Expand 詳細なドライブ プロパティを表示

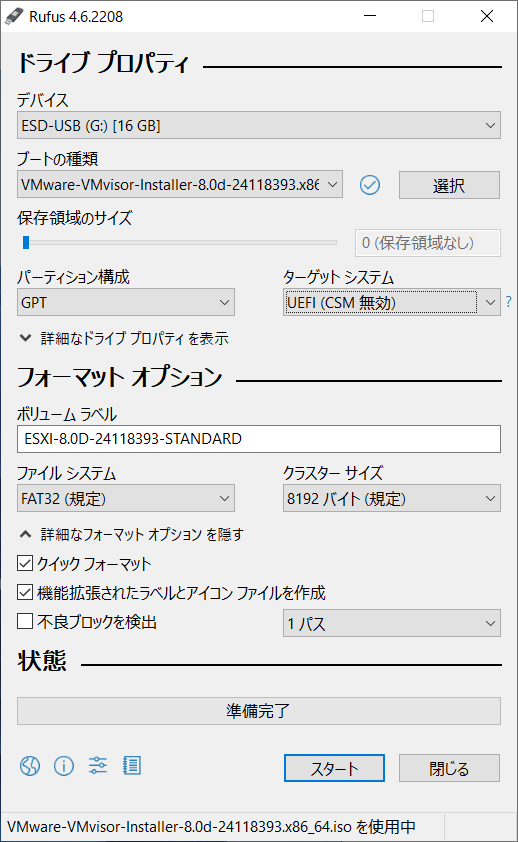(x=125, y=338)
